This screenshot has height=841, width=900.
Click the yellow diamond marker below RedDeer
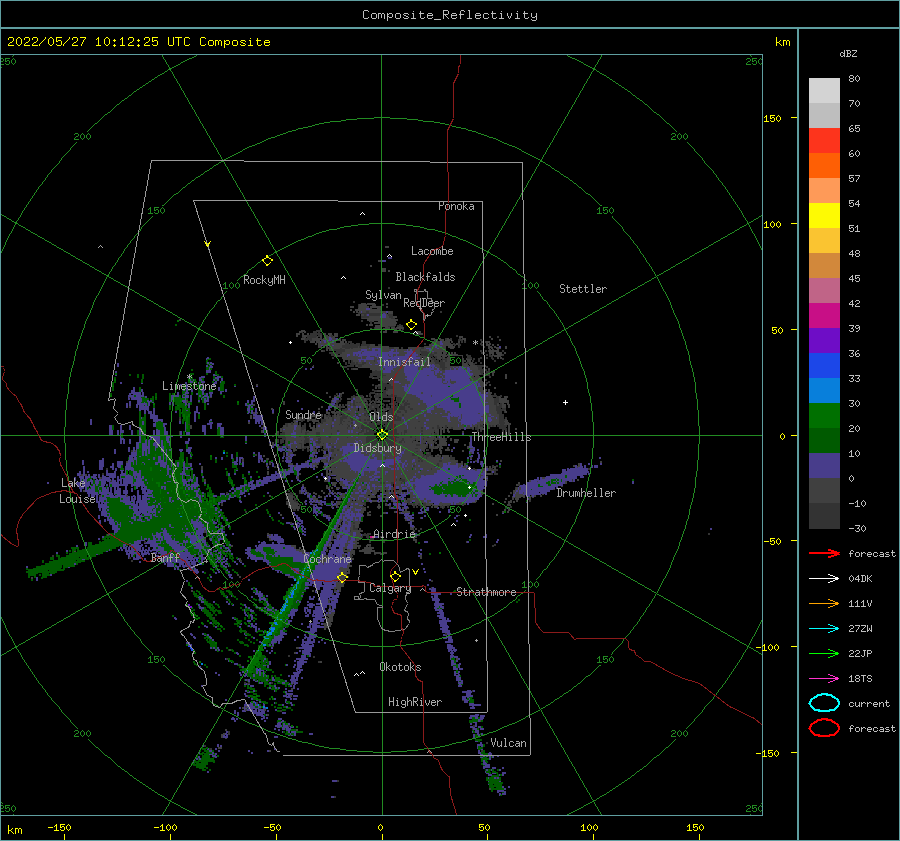411,325
